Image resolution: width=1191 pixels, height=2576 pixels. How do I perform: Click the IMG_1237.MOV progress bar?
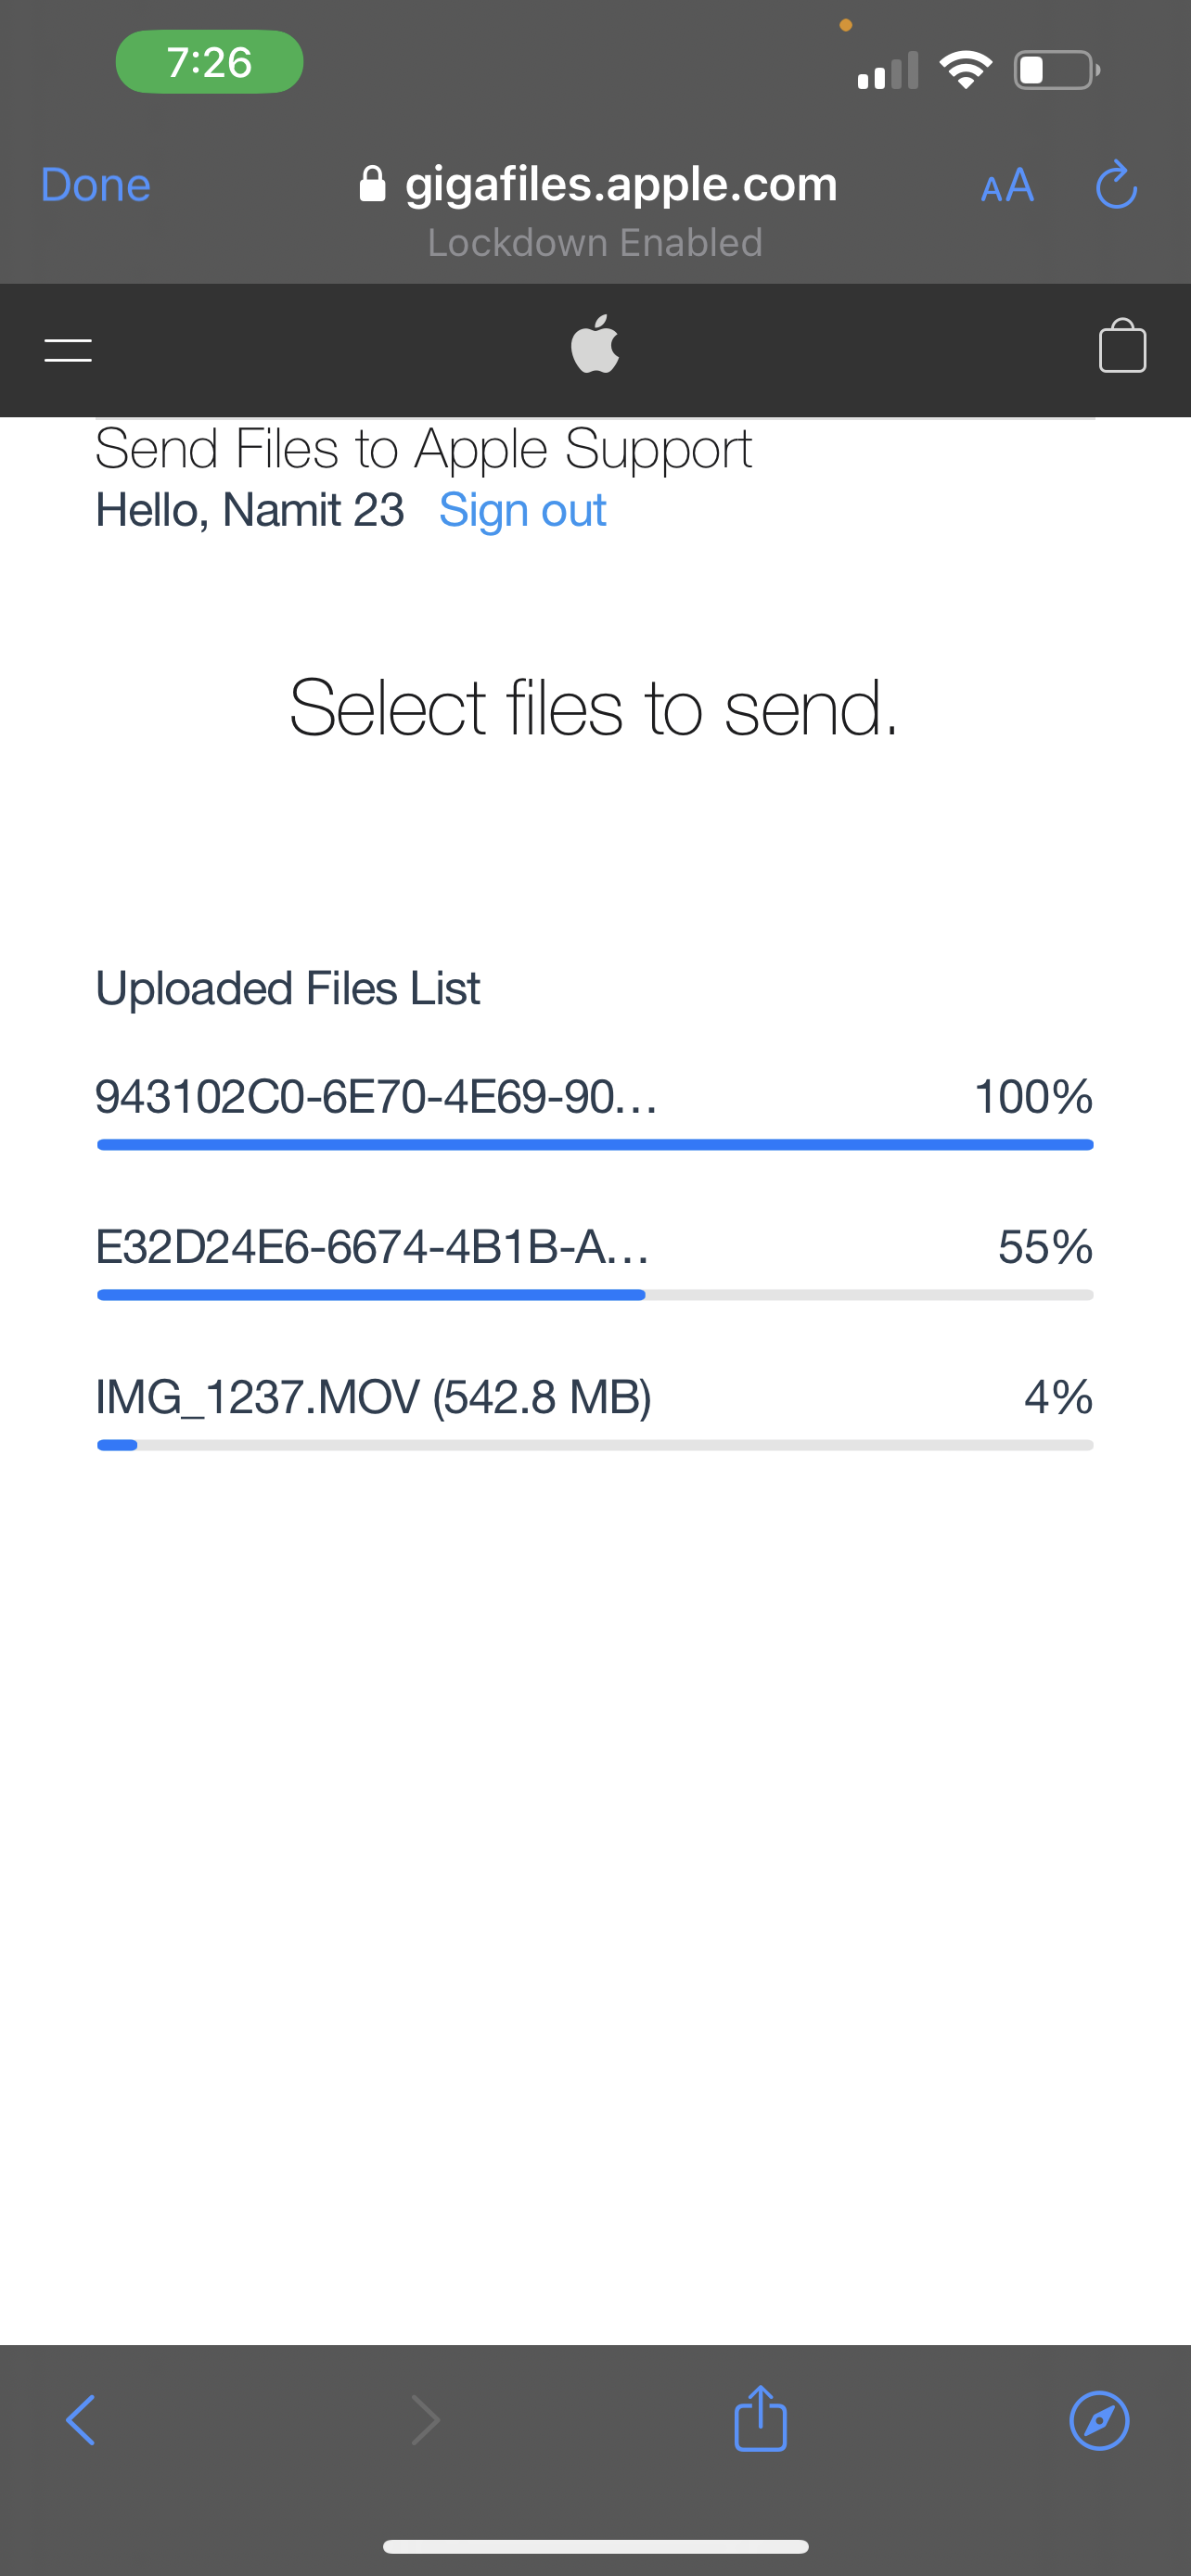coord(595,1445)
